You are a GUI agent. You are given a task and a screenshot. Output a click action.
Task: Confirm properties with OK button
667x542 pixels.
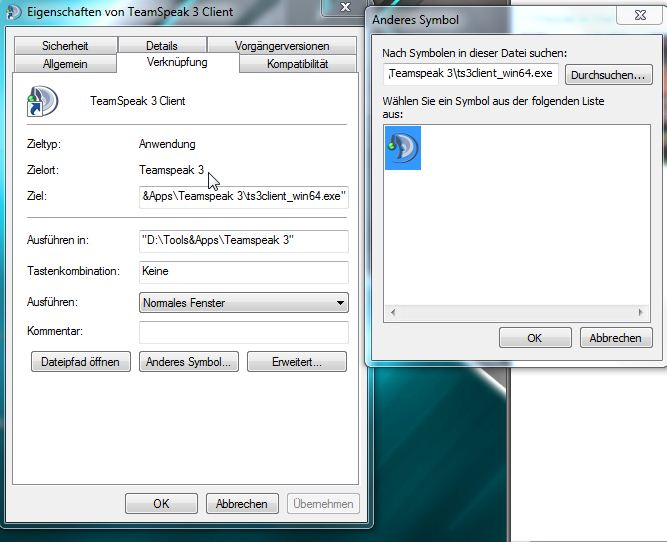point(161,504)
